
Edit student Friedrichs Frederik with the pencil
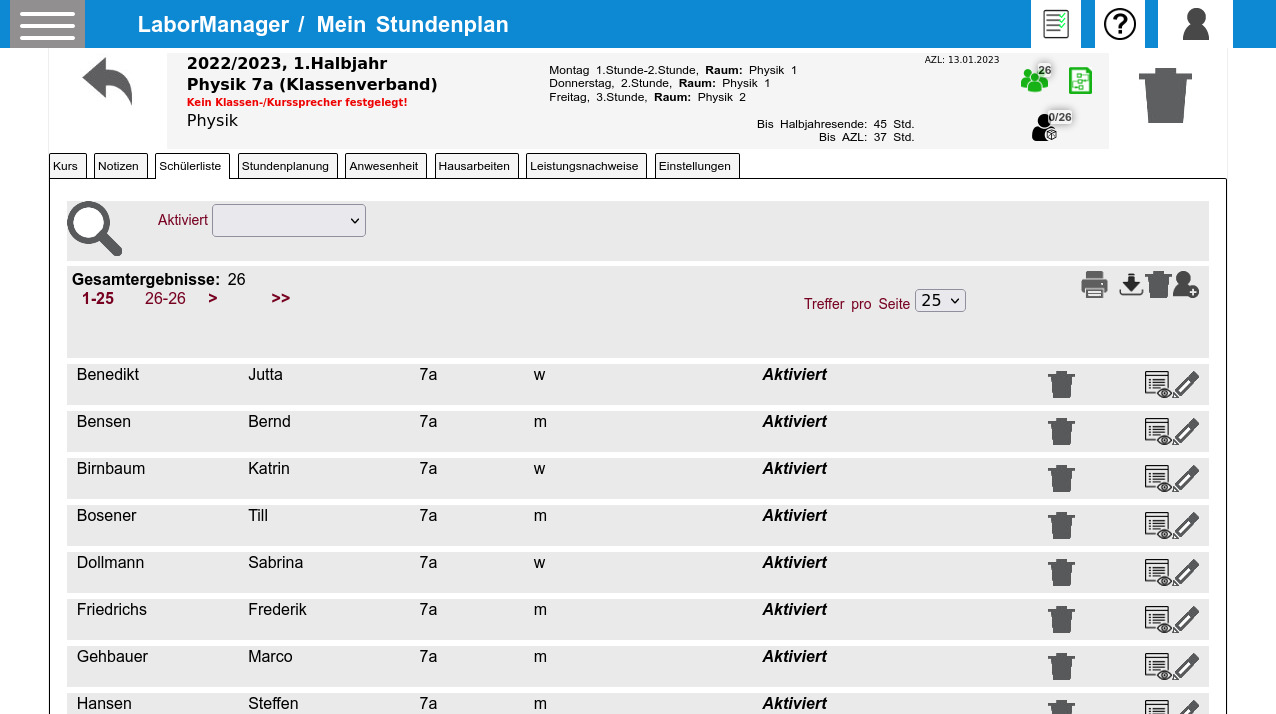click(x=1186, y=620)
